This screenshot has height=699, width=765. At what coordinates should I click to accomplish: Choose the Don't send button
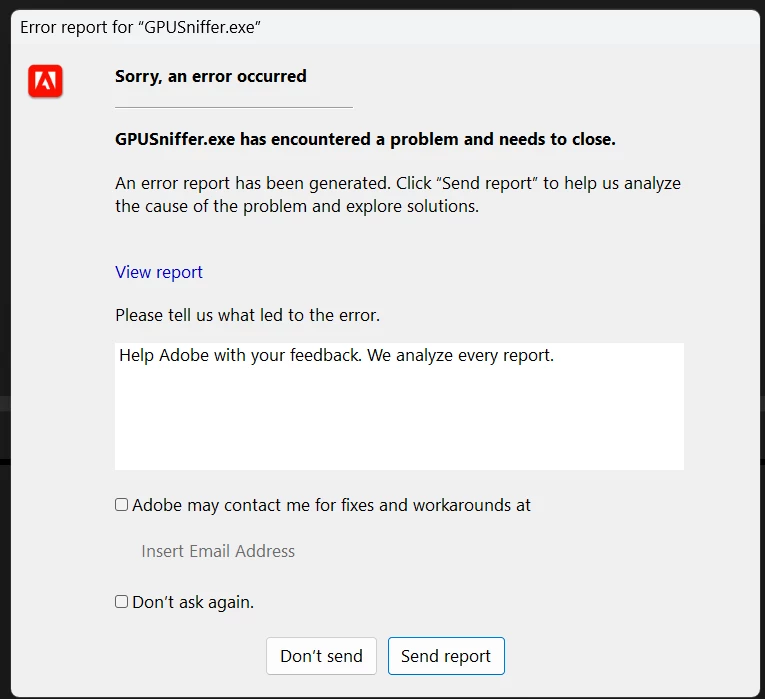pyautogui.click(x=322, y=656)
